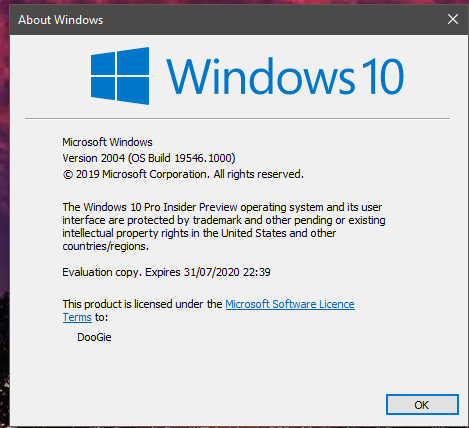Open the Microsoft Software Licence link

290,304
